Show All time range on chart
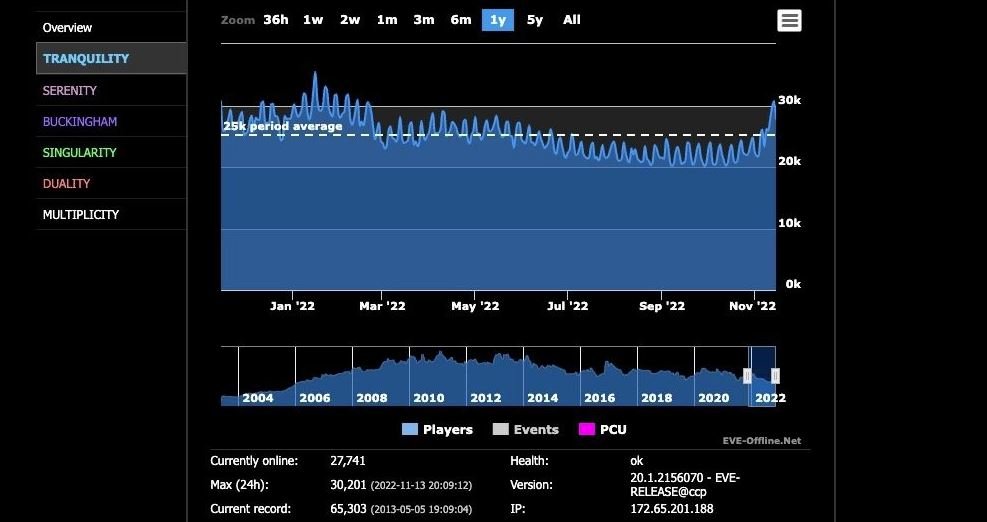This screenshot has width=987, height=522. click(x=572, y=20)
